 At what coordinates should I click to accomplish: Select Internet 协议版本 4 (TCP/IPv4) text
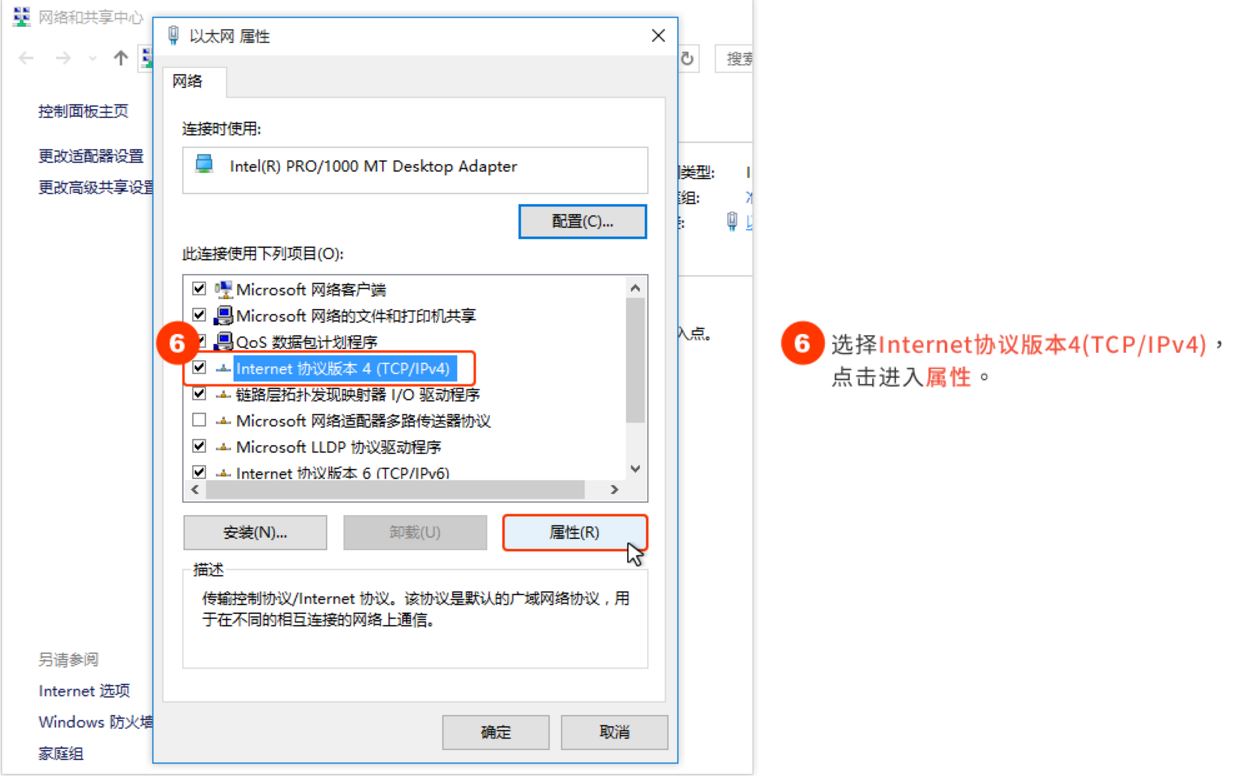342,368
